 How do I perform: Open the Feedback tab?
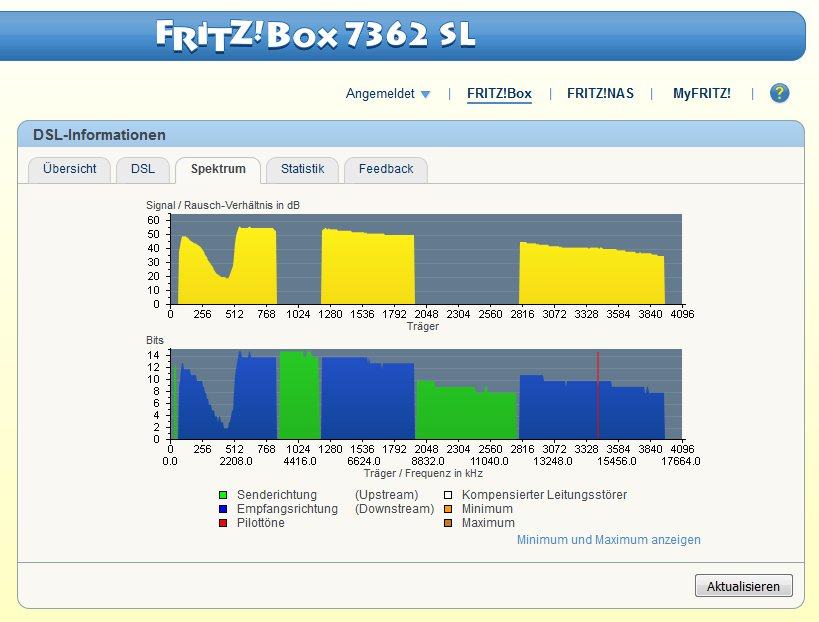coord(386,169)
